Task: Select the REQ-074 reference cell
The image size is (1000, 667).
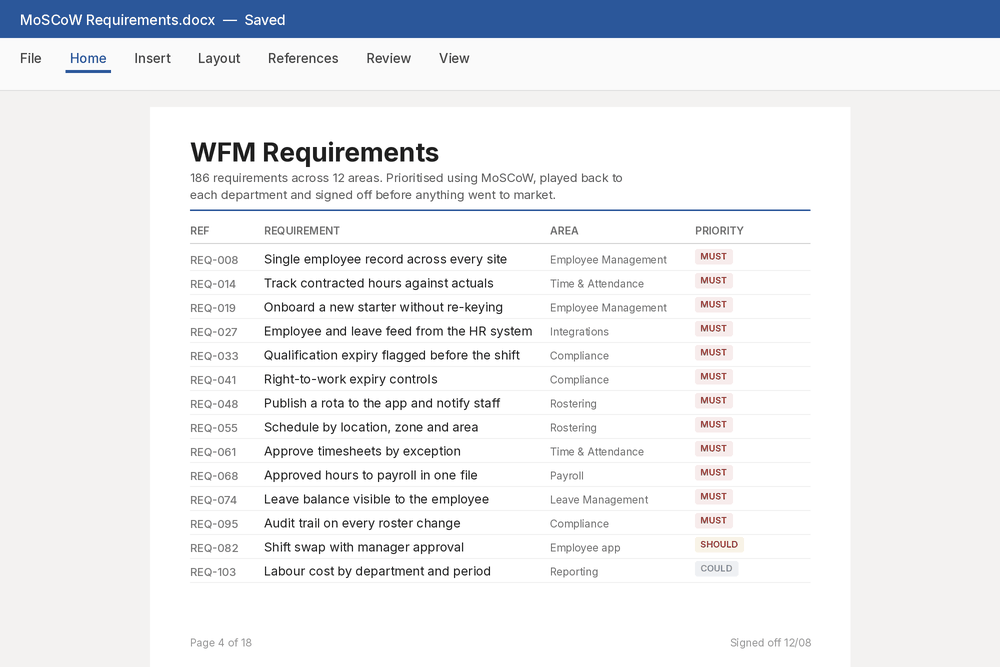Action: [x=214, y=501]
